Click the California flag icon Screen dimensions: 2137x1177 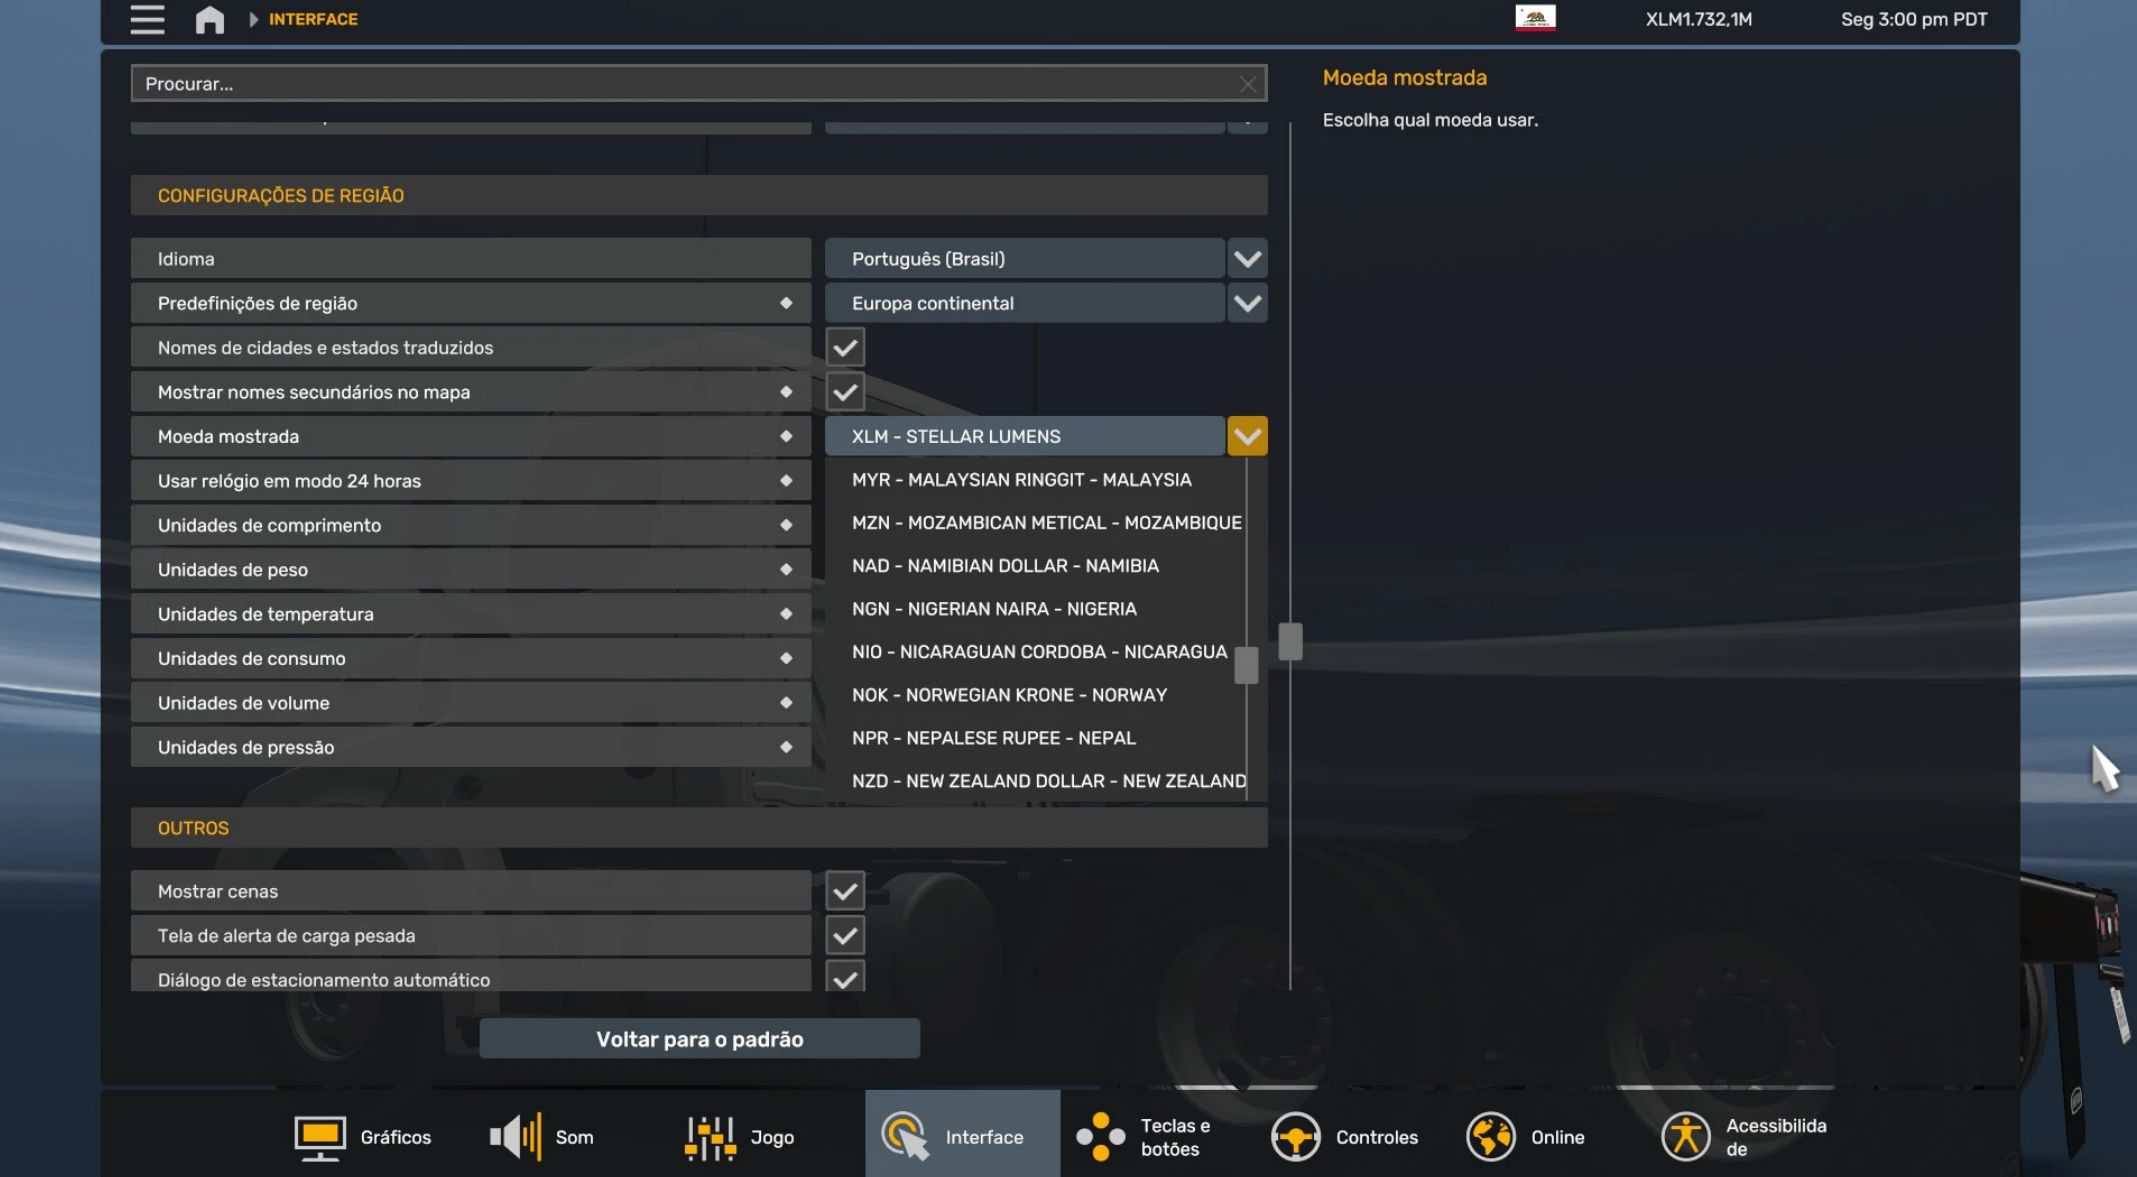[1535, 18]
